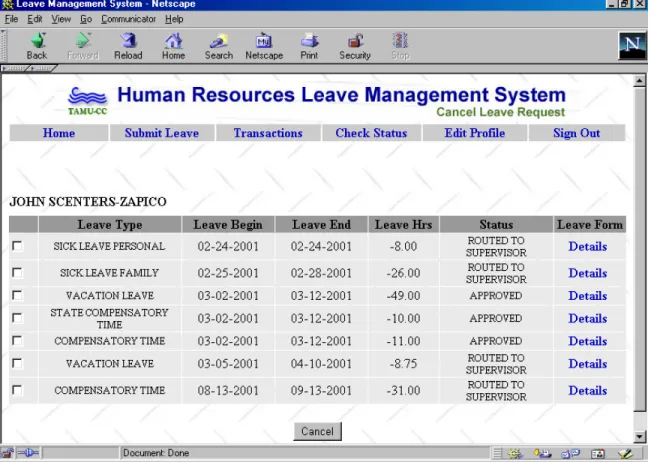This screenshot has height=462, width=651.
Task: Open Details for VACATION LEAVE -8.75
Action: (x=587, y=364)
